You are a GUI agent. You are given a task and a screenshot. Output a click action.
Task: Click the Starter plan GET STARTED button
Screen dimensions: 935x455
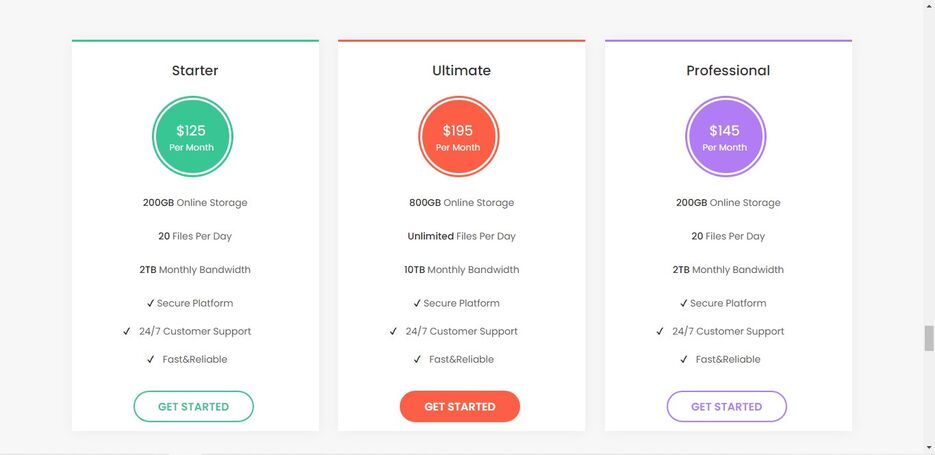pyautogui.click(x=193, y=406)
